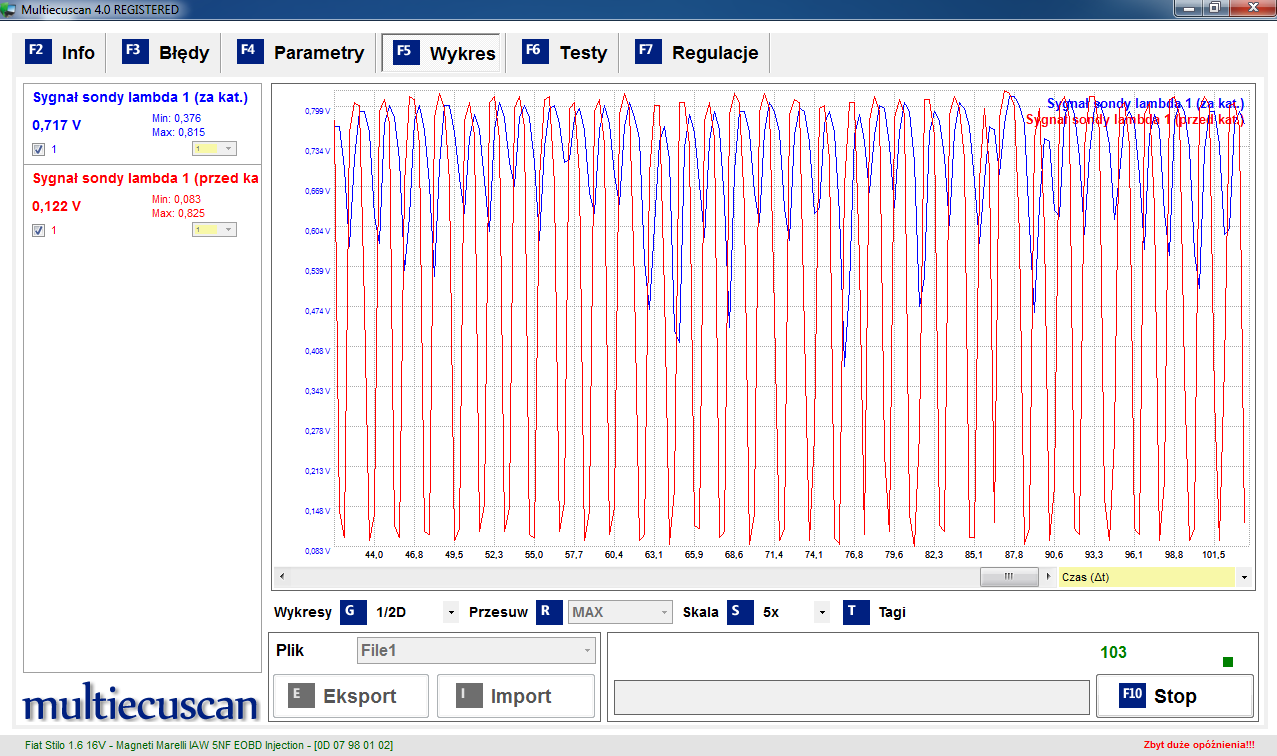Toggle the red lambda (przed kat.) checkbox
This screenshot has width=1277, height=756.
(x=38, y=230)
